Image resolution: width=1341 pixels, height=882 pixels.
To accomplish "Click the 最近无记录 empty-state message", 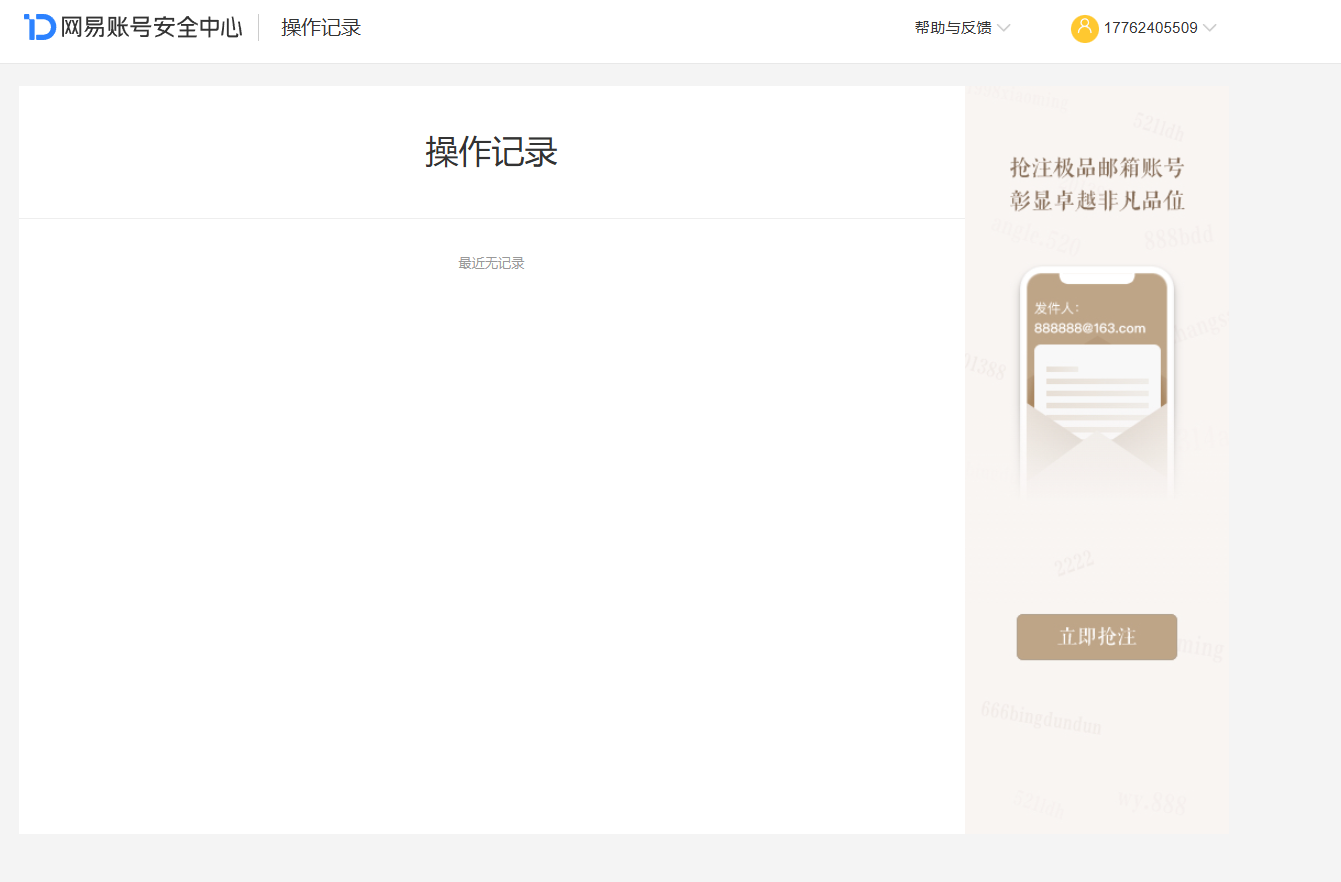I will [491, 263].
